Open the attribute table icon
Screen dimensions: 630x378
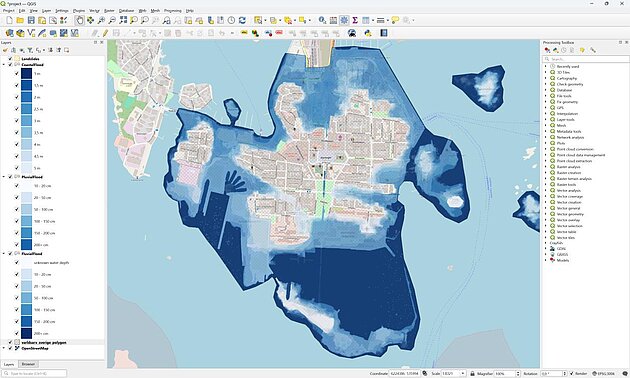[x=333, y=20]
